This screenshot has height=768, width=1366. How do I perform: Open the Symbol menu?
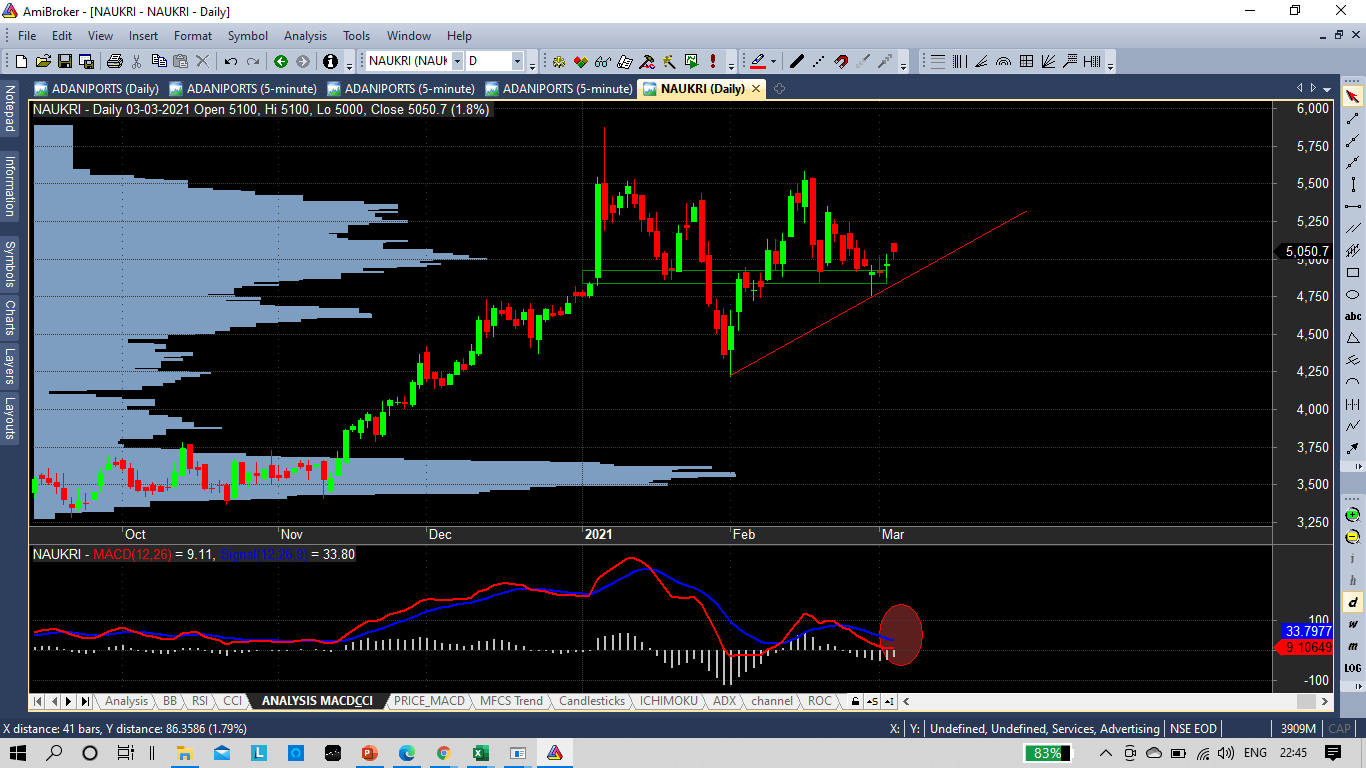248,36
